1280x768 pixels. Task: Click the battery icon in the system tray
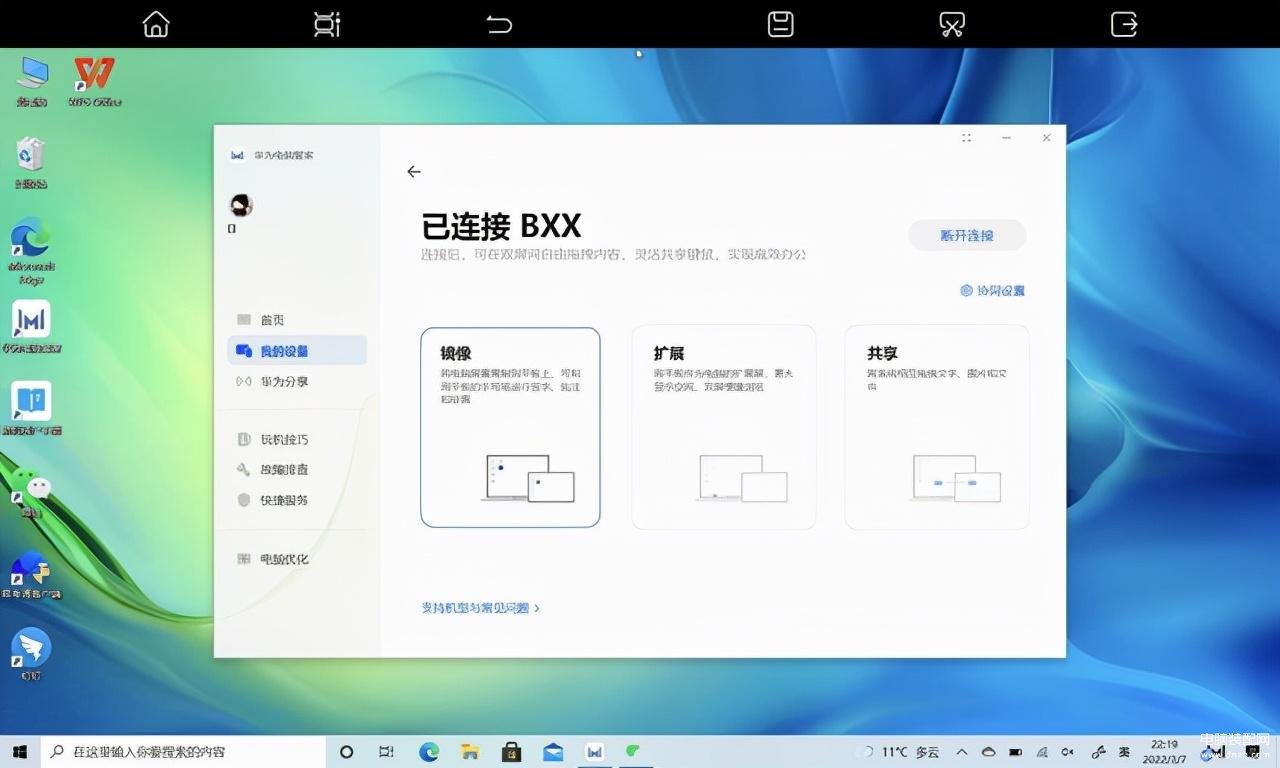coord(1016,752)
